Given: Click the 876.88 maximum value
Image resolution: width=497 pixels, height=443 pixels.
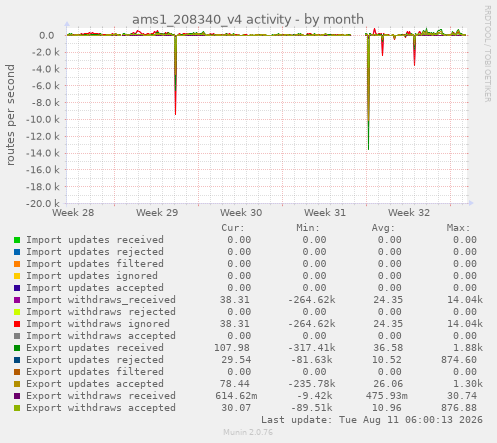Looking at the screenshot, I should (459, 408).
